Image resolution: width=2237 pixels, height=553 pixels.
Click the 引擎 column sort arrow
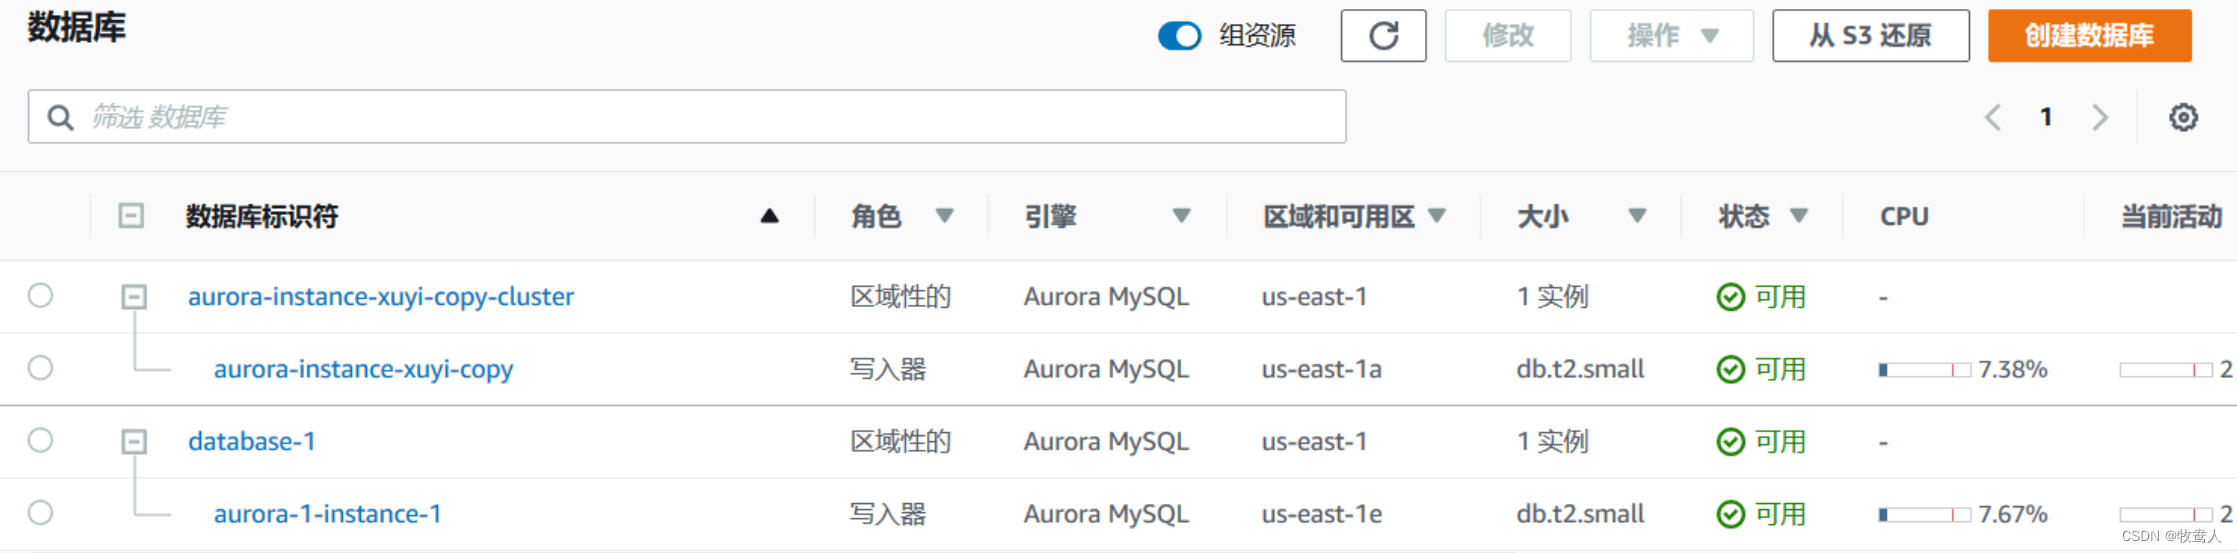1181,216
